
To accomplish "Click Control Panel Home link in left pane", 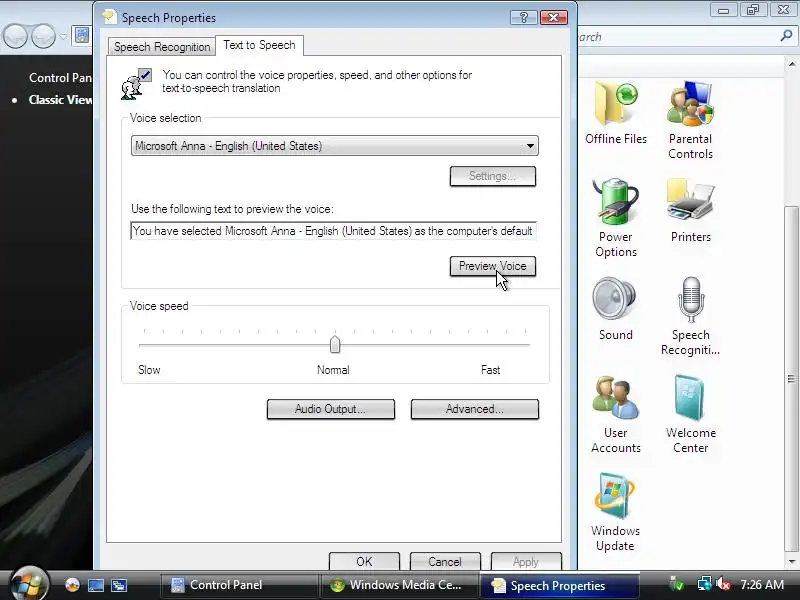I will click(x=60, y=78).
